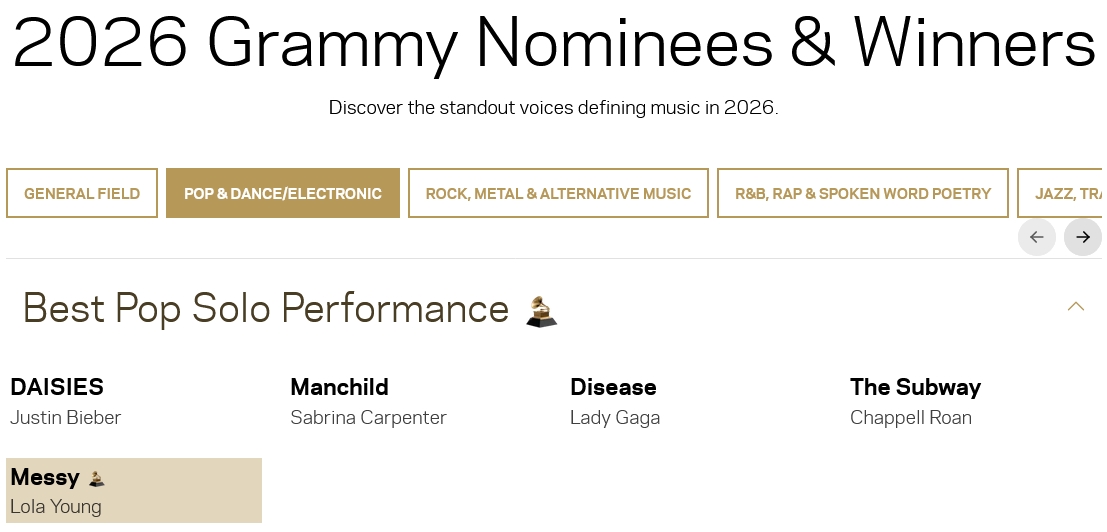This screenshot has height=532, width=1107.
Task: Click the winner gramophone icon next to Messy
Action: [x=97, y=479]
